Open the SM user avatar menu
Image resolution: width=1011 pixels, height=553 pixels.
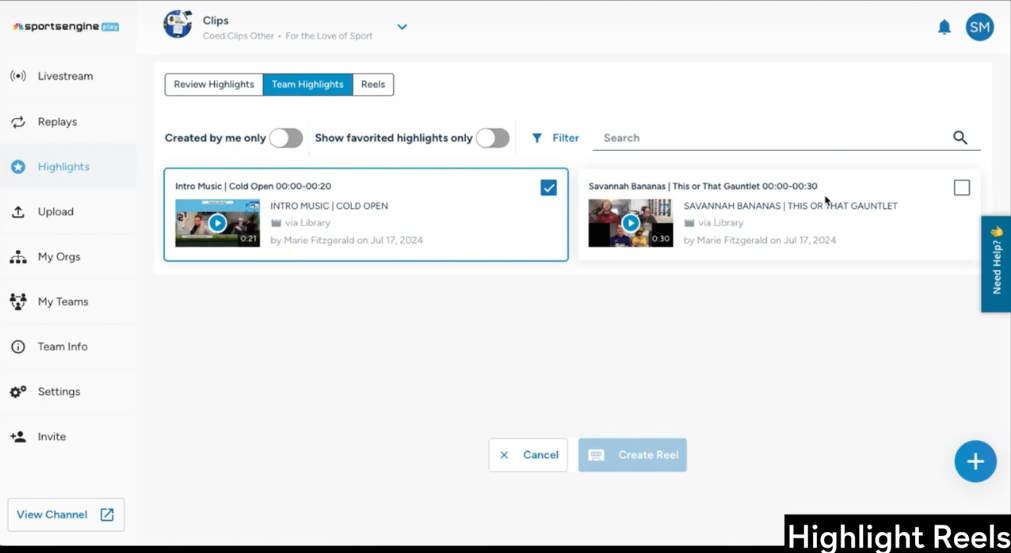pyautogui.click(x=979, y=27)
